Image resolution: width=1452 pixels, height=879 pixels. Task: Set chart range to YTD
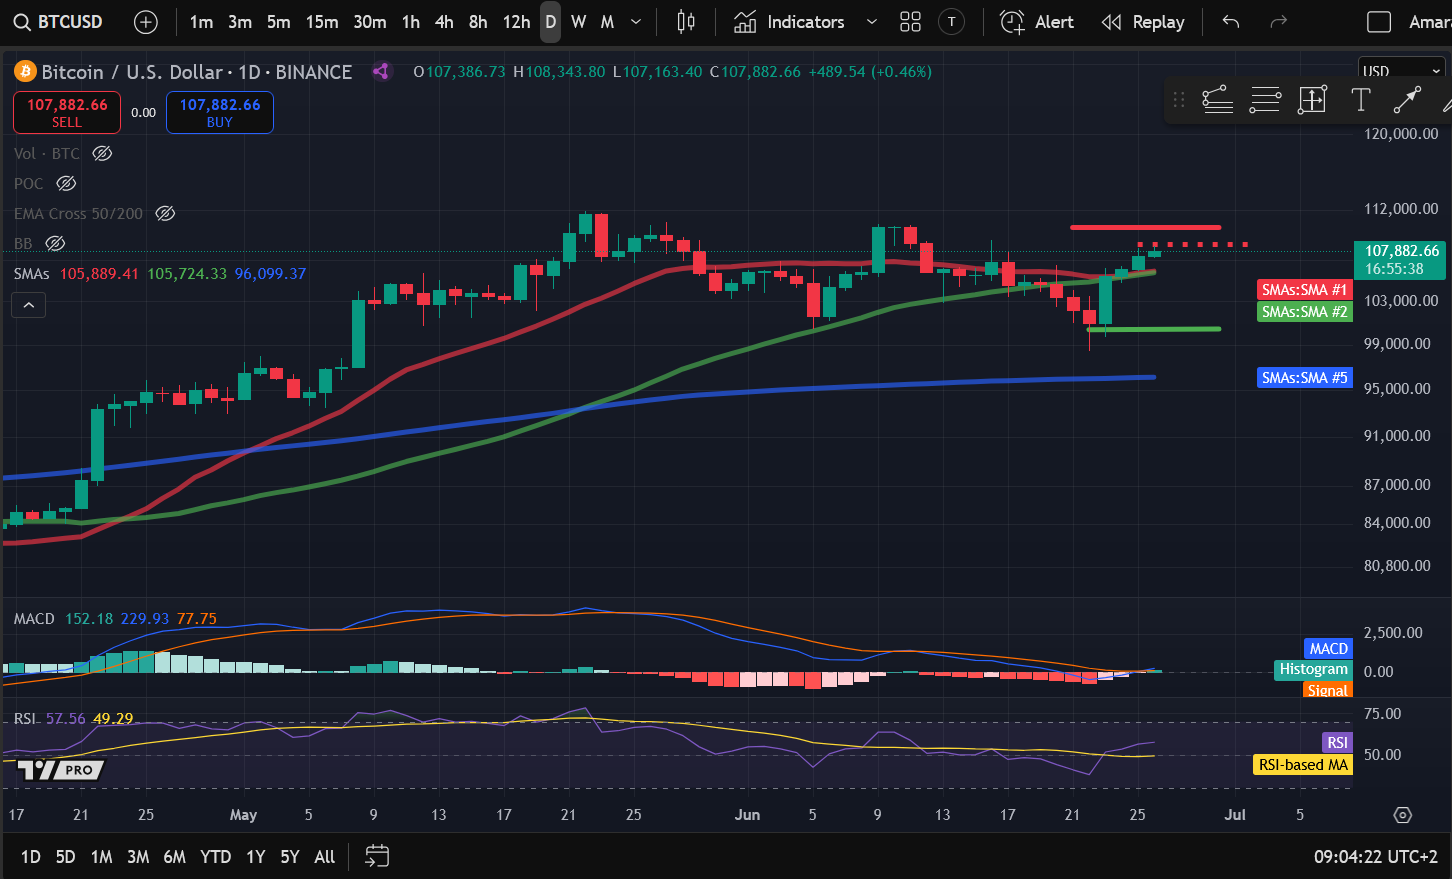(216, 856)
